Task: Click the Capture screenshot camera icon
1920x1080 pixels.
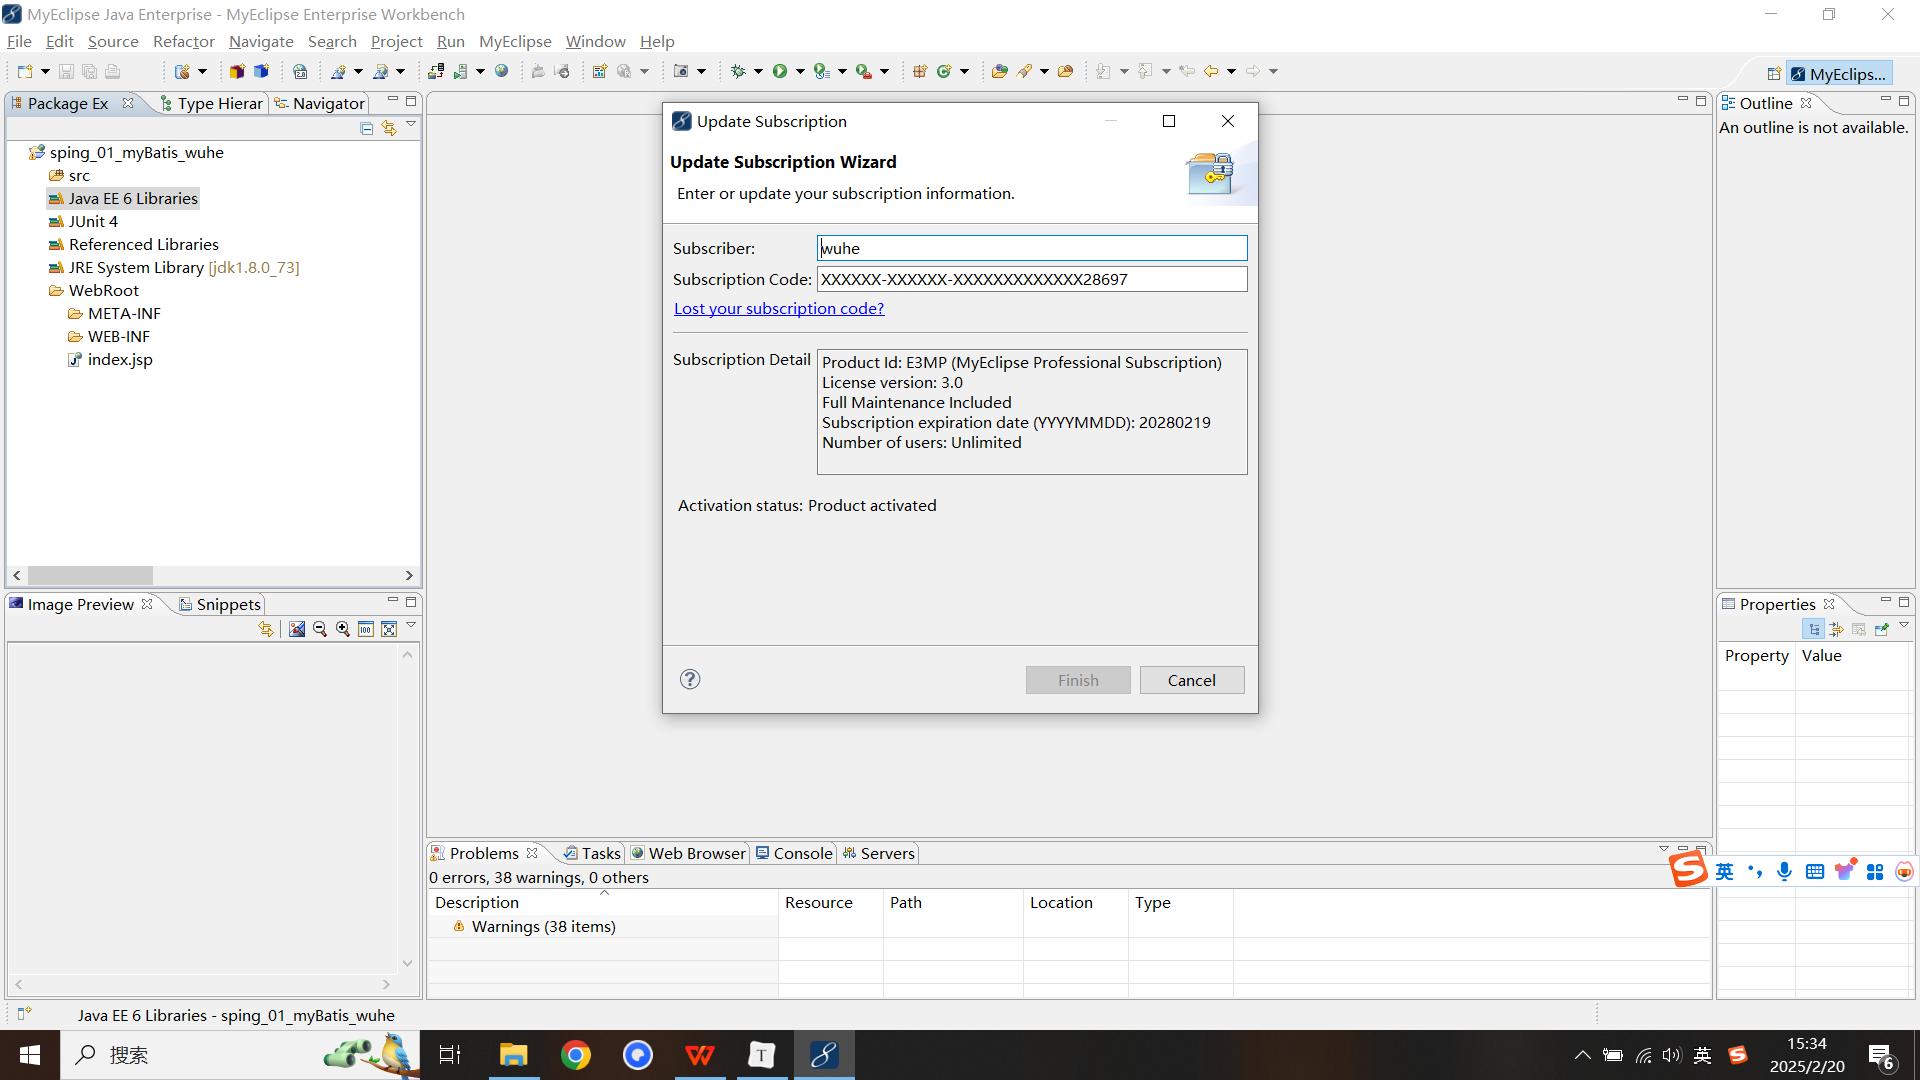Action: 681,71
